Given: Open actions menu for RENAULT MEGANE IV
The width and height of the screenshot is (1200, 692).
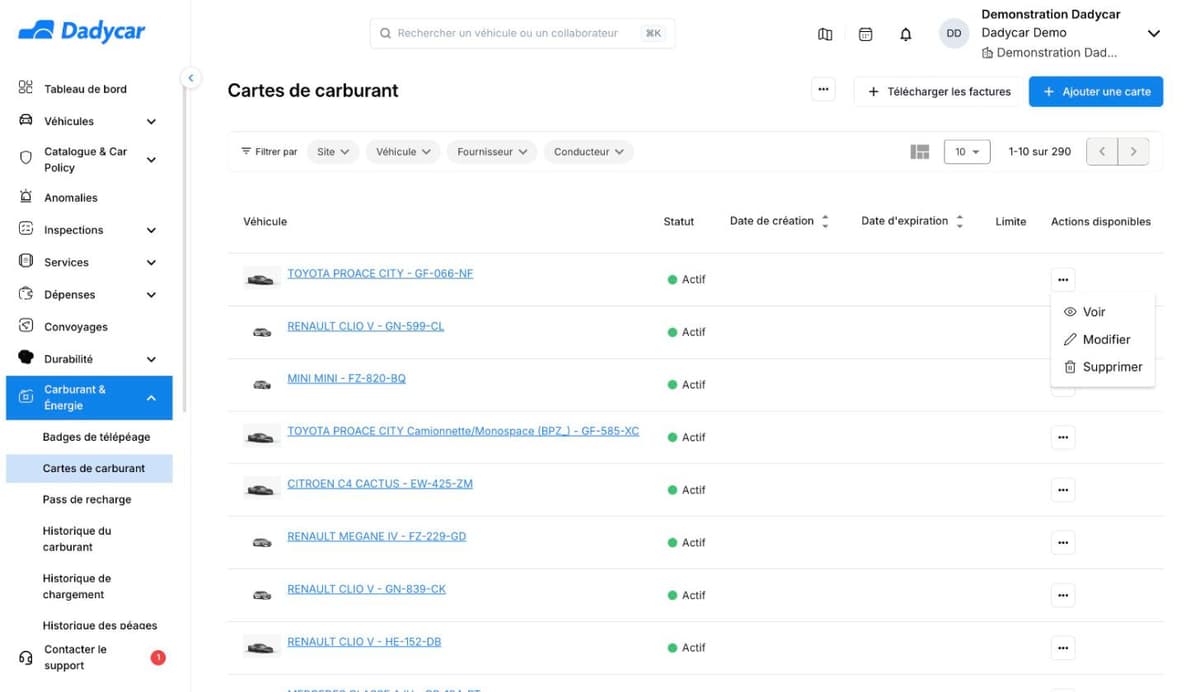Looking at the screenshot, I should pos(1063,542).
